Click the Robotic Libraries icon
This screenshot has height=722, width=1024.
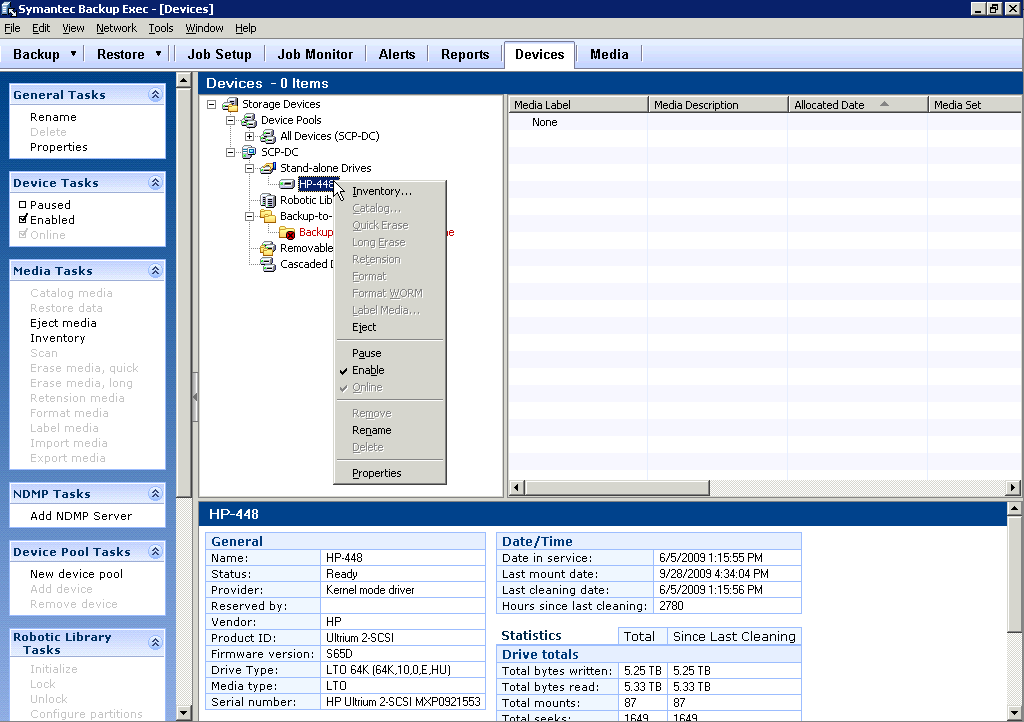269,200
